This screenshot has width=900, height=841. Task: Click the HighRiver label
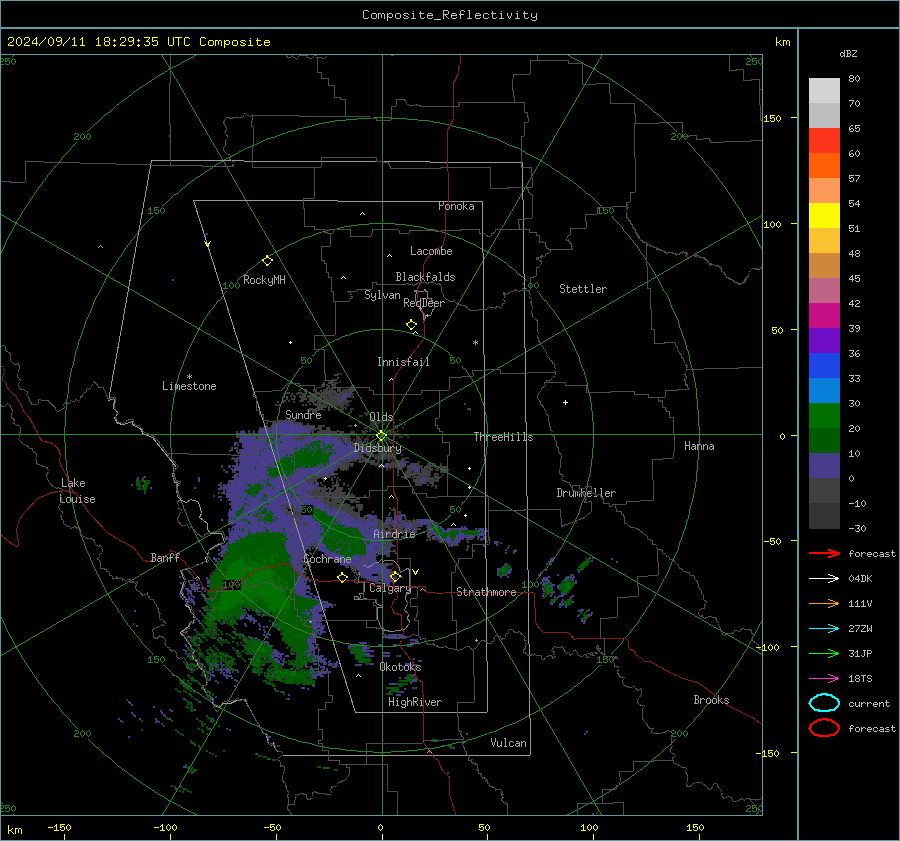point(415,702)
